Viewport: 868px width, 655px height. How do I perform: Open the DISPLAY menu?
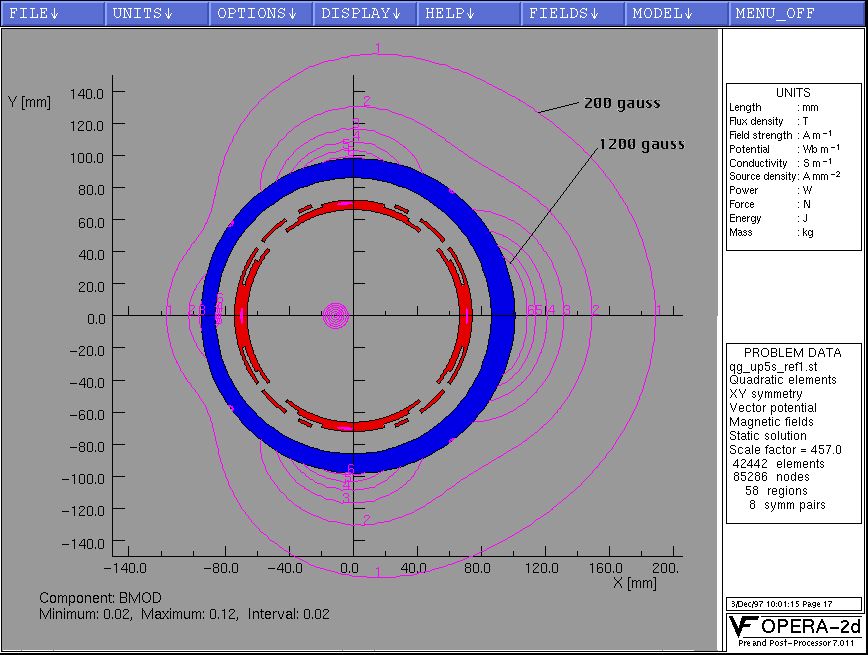365,13
